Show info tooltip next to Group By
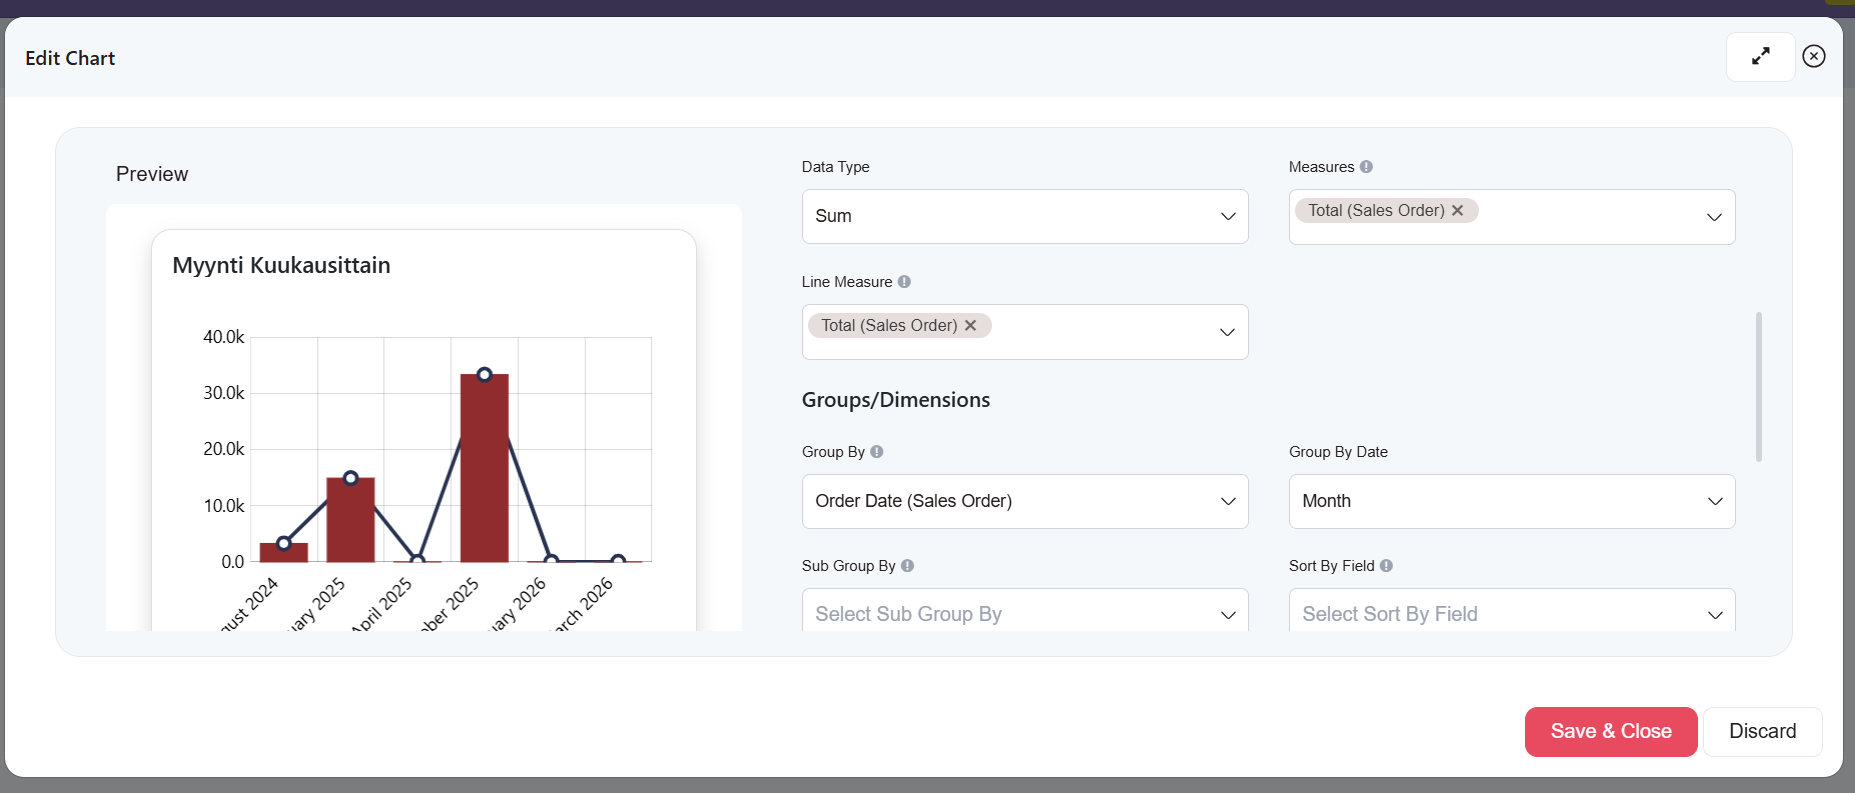This screenshot has height=793, width=1855. [877, 452]
